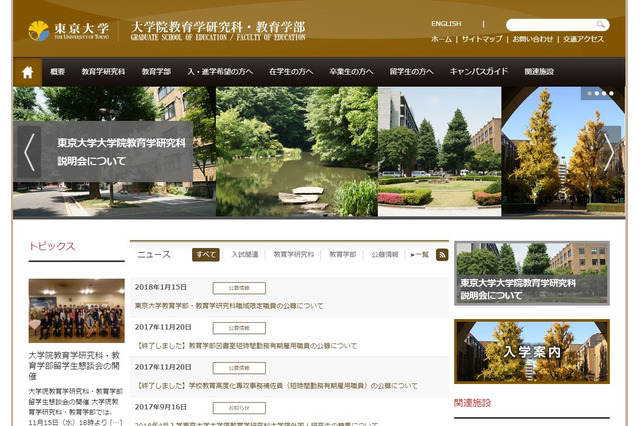Select third slideshow indicator dot
This screenshot has height=426, width=640.
(x=604, y=93)
